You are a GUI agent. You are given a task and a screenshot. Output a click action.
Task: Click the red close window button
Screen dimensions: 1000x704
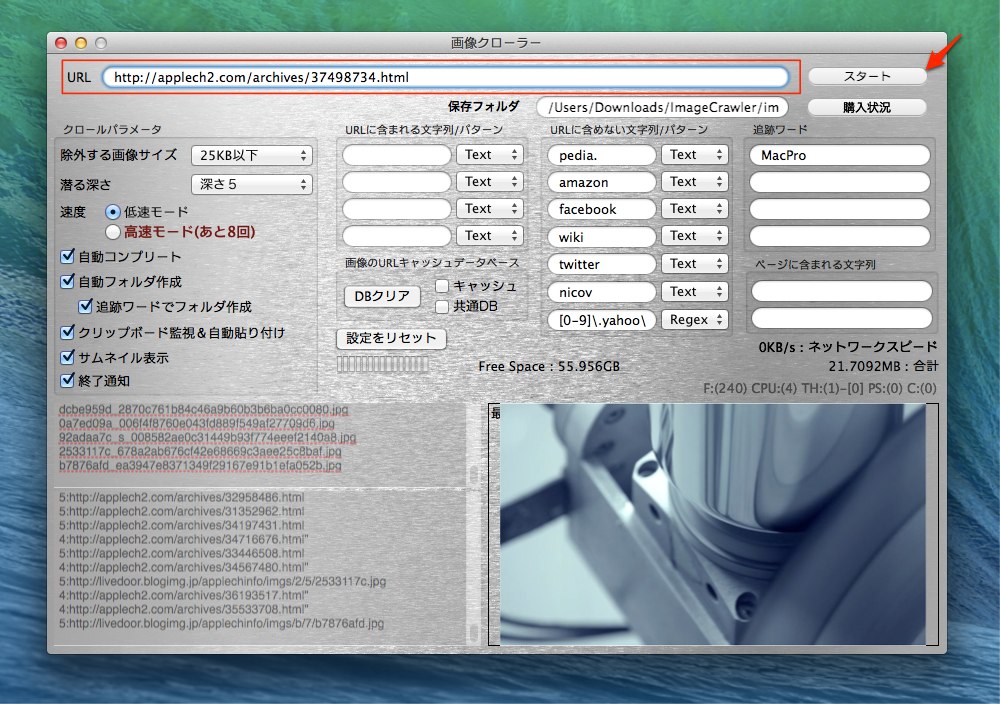tap(61, 43)
